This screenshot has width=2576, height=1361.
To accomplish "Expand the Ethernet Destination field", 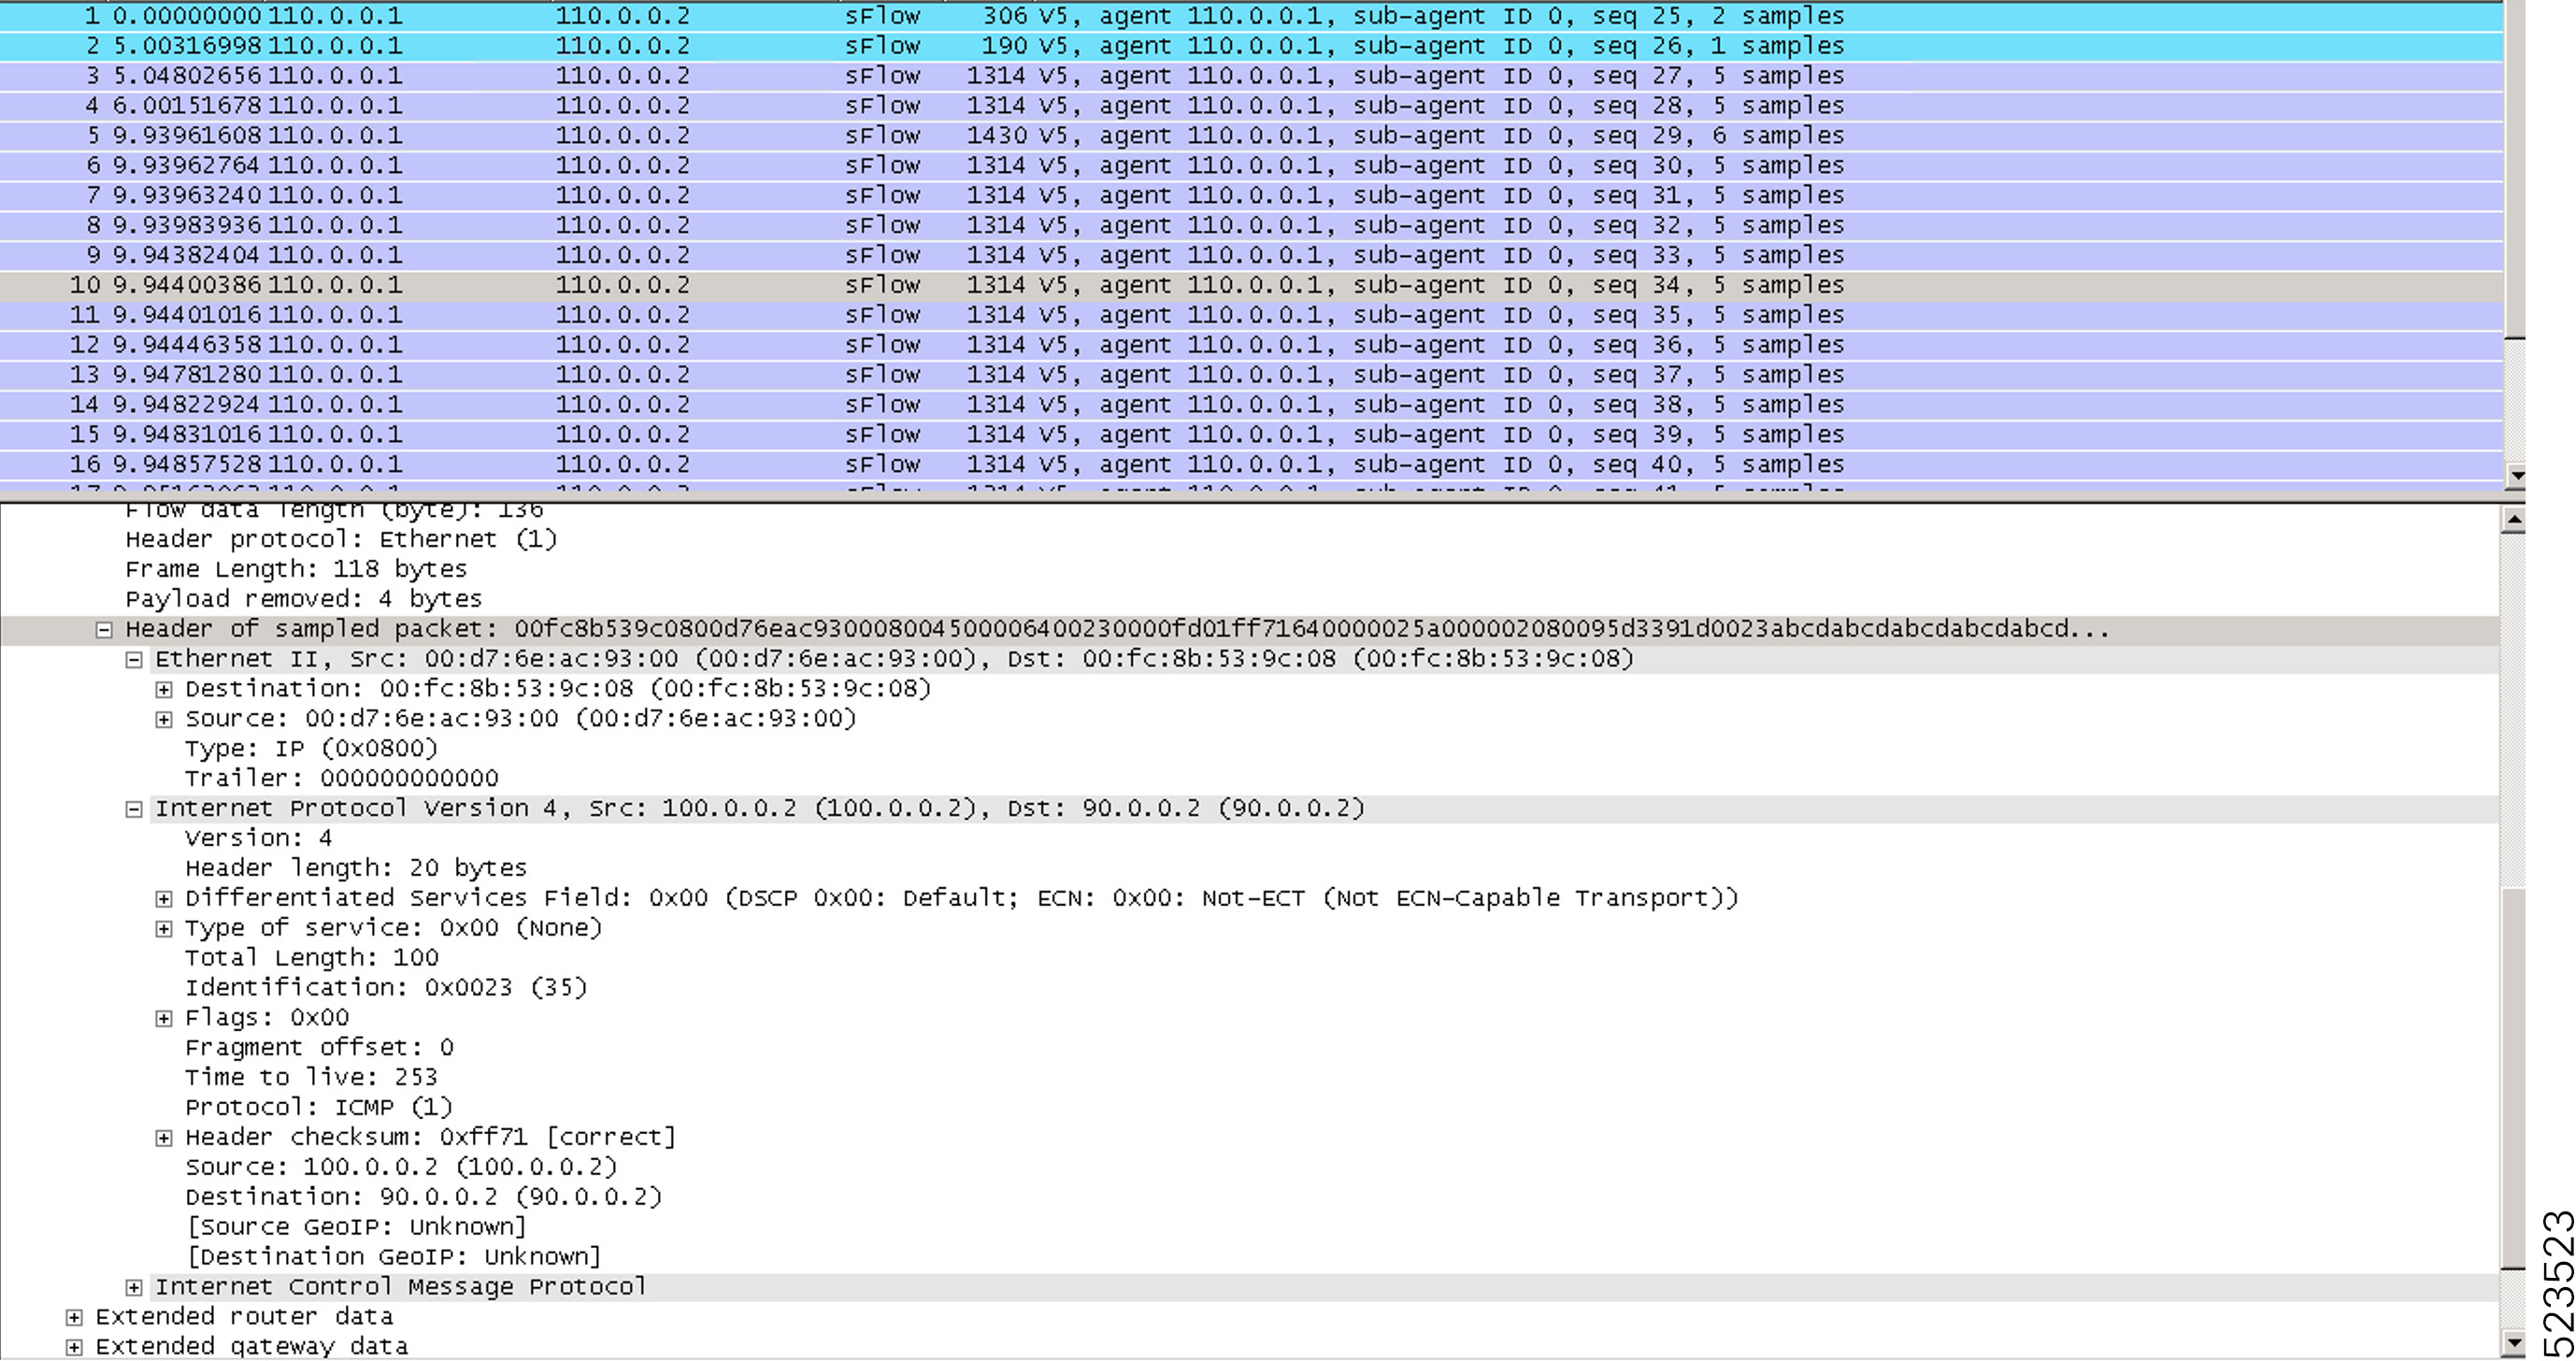I will click(x=164, y=690).
